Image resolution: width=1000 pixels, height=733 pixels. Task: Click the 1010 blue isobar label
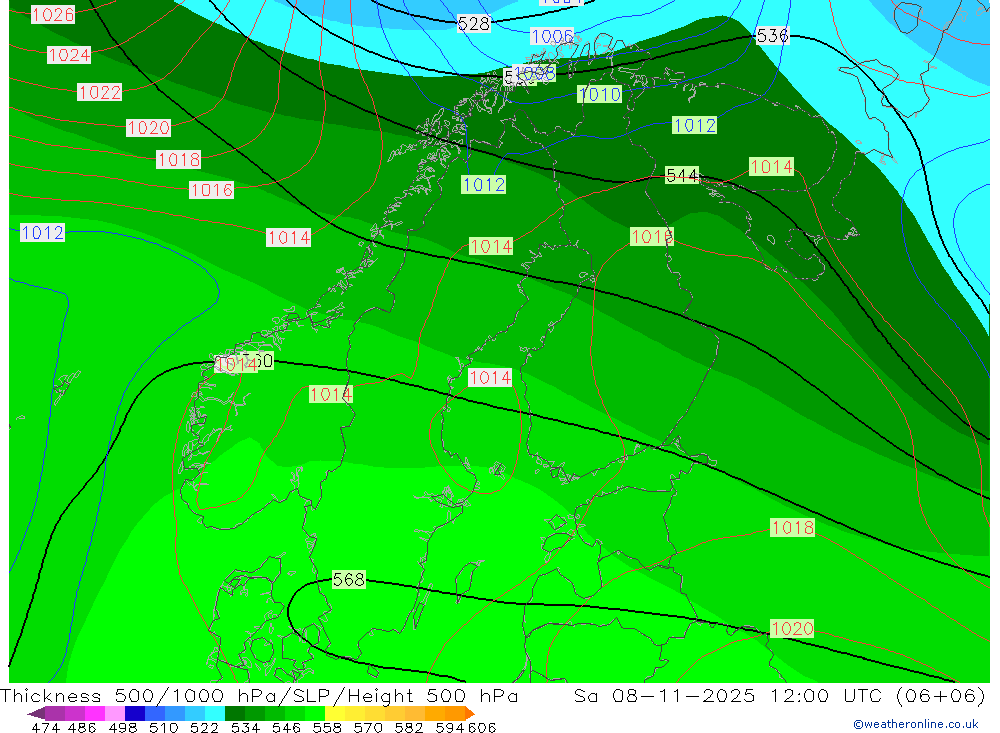click(x=599, y=94)
